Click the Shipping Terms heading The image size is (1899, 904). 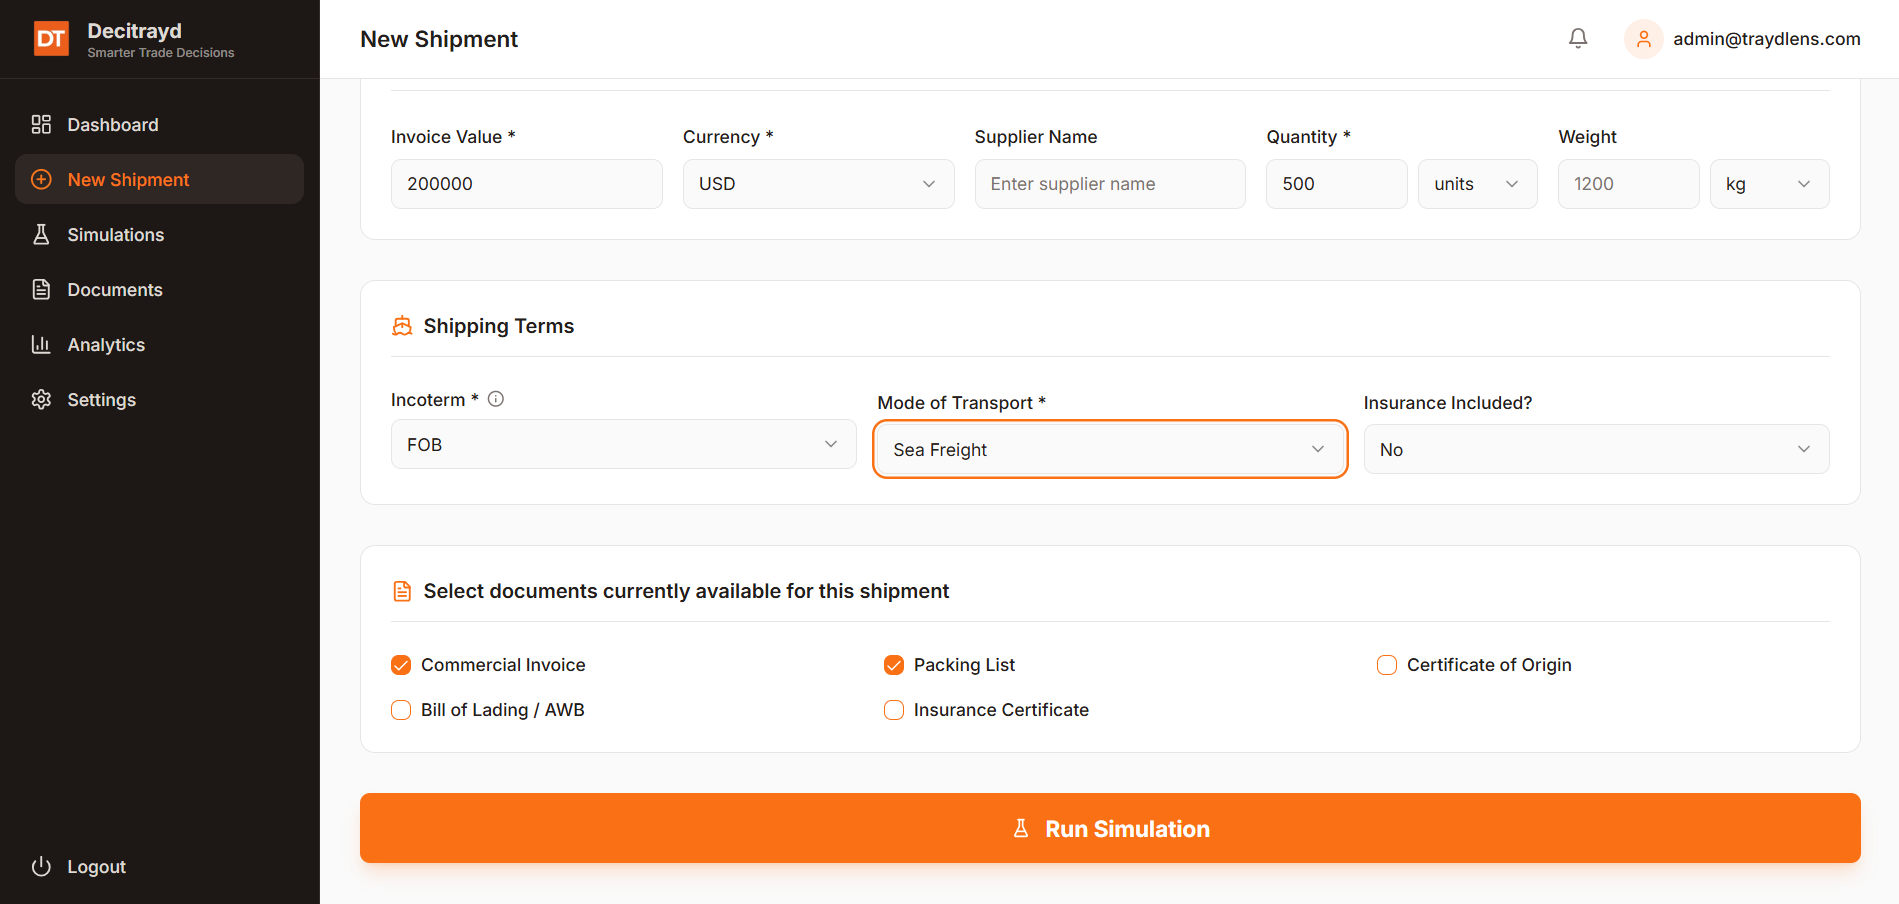click(499, 326)
